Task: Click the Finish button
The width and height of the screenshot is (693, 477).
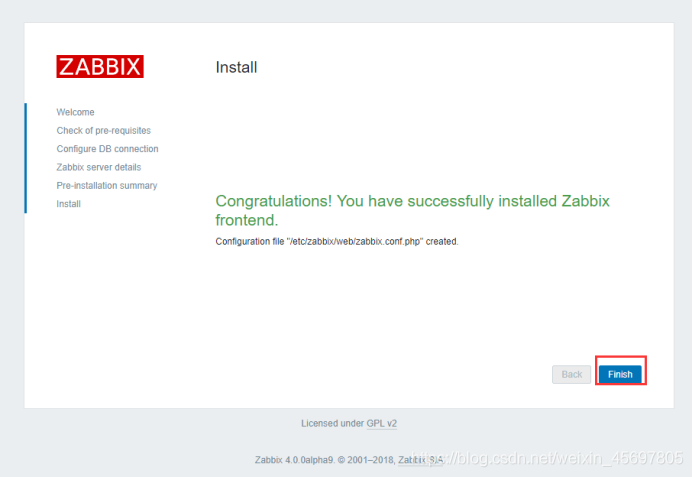Action: (x=620, y=374)
